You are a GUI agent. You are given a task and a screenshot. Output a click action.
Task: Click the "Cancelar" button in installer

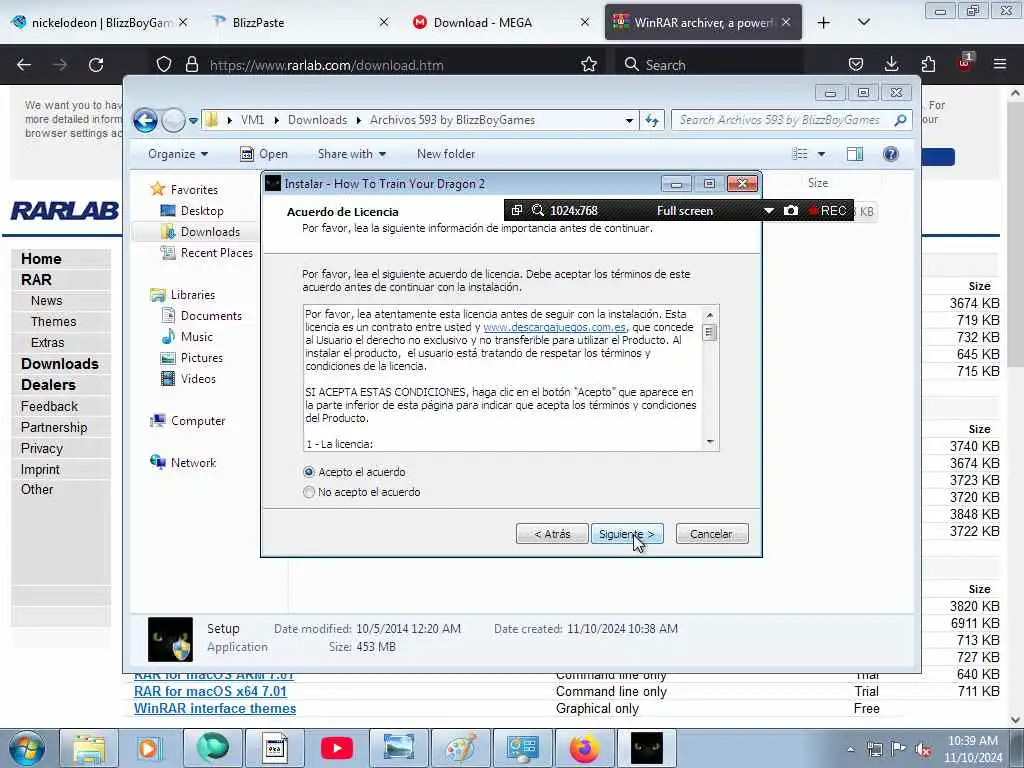point(712,534)
